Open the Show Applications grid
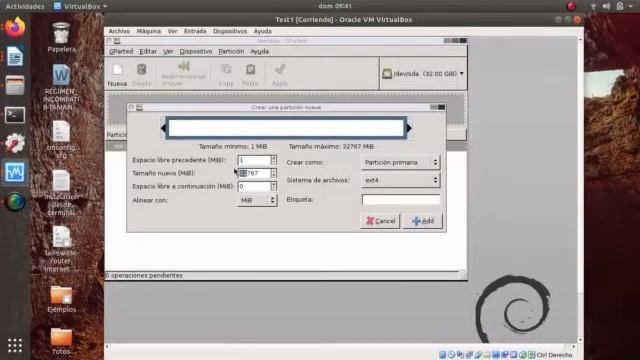The height and width of the screenshot is (360, 640). click(x=15, y=345)
